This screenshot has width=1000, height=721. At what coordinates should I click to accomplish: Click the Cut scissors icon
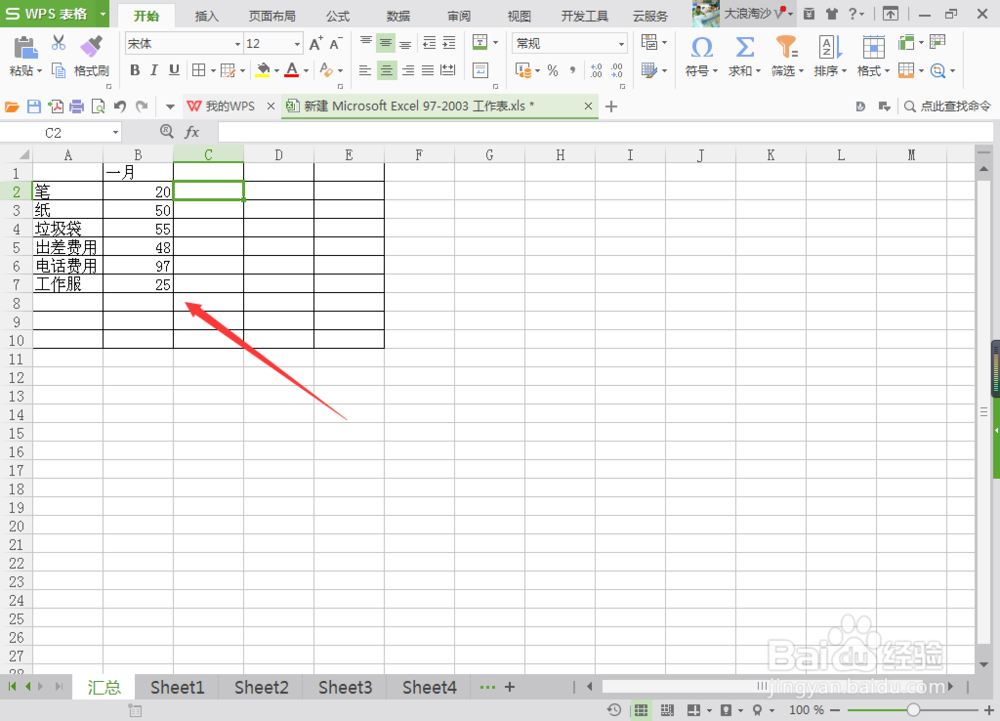click(x=59, y=43)
